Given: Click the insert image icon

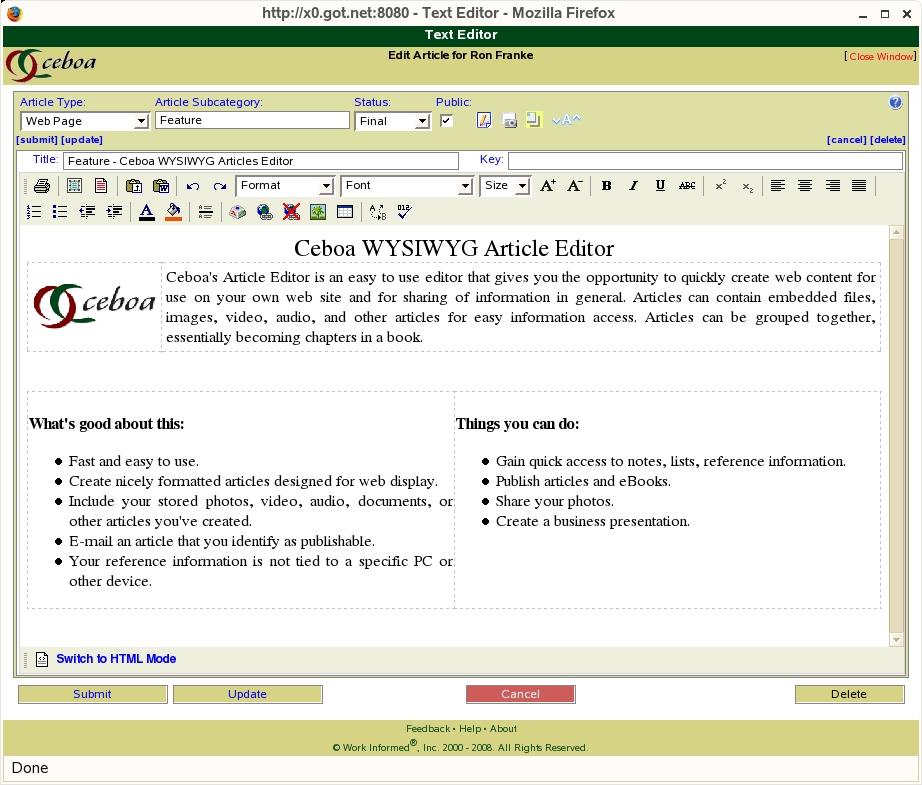Looking at the screenshot, I should pyautogui.click(x=318, y=212).
